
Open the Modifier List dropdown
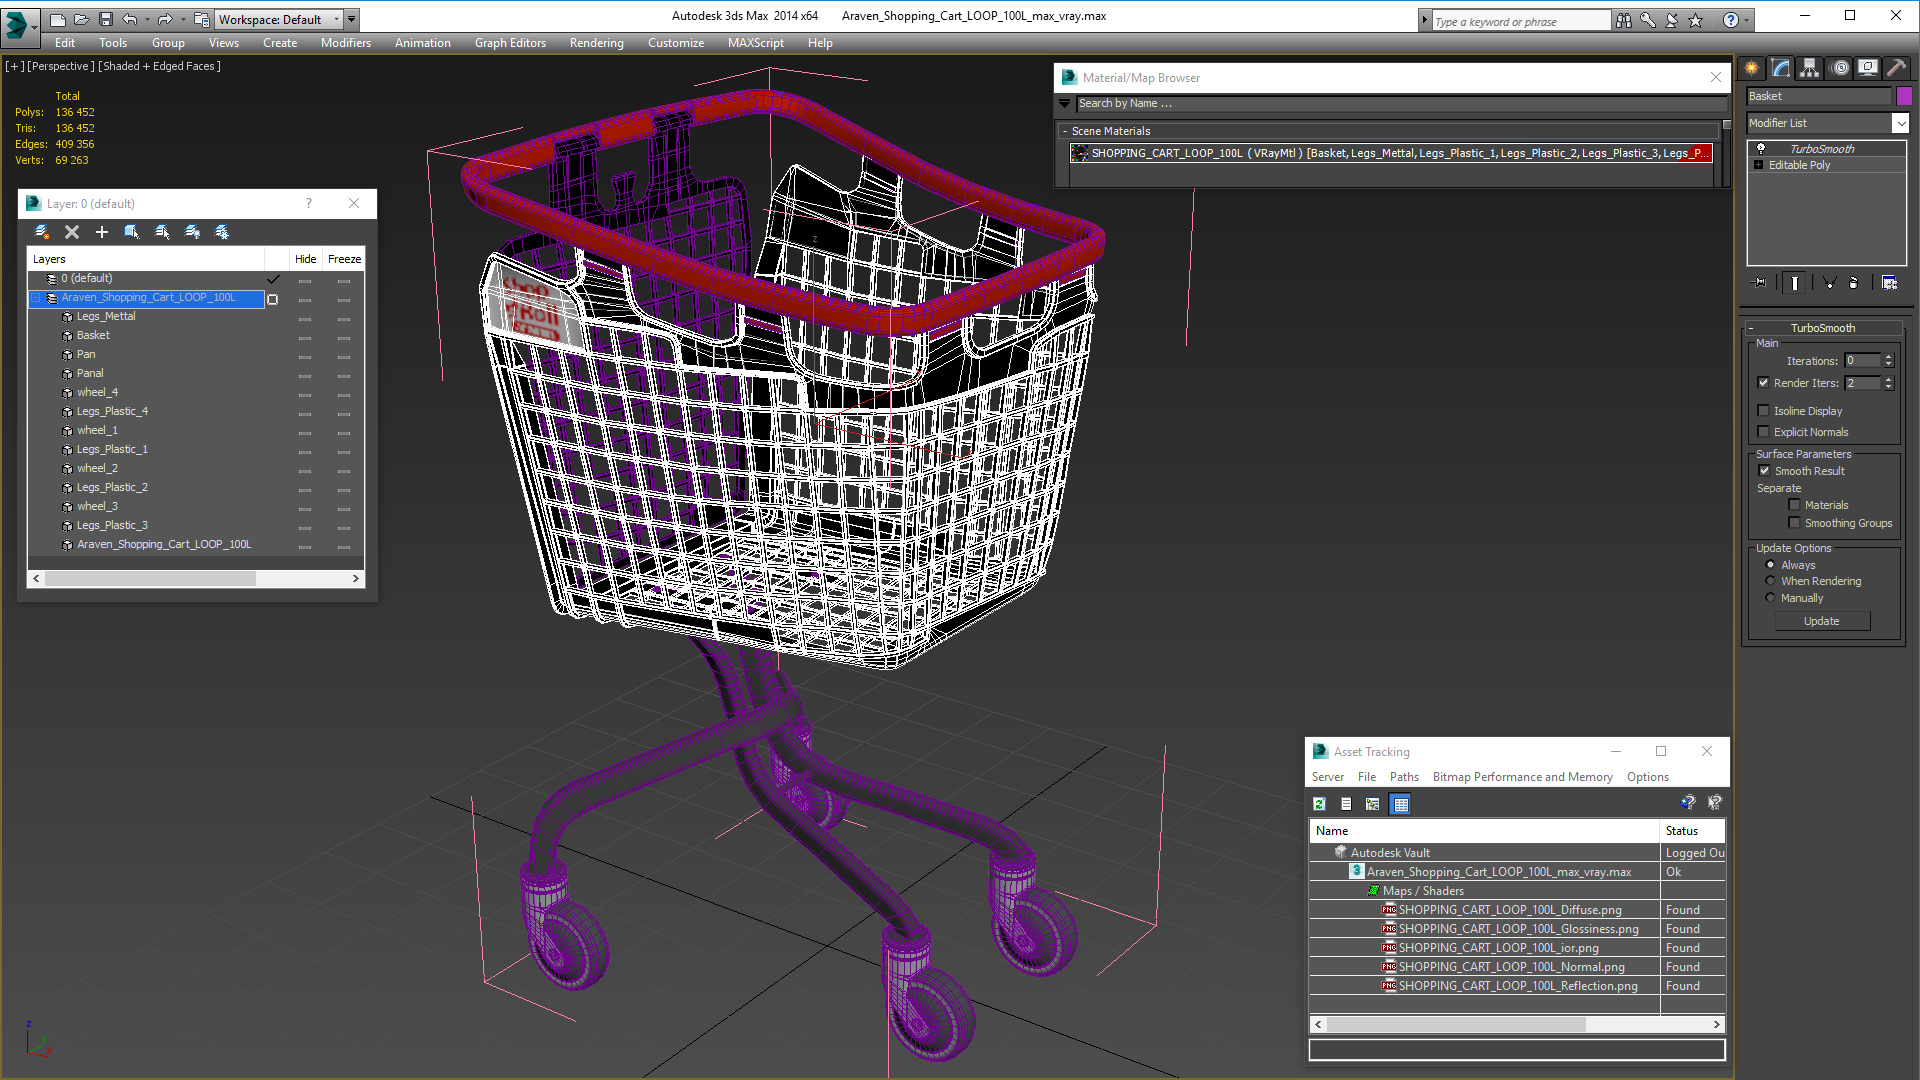[1900, 123]
